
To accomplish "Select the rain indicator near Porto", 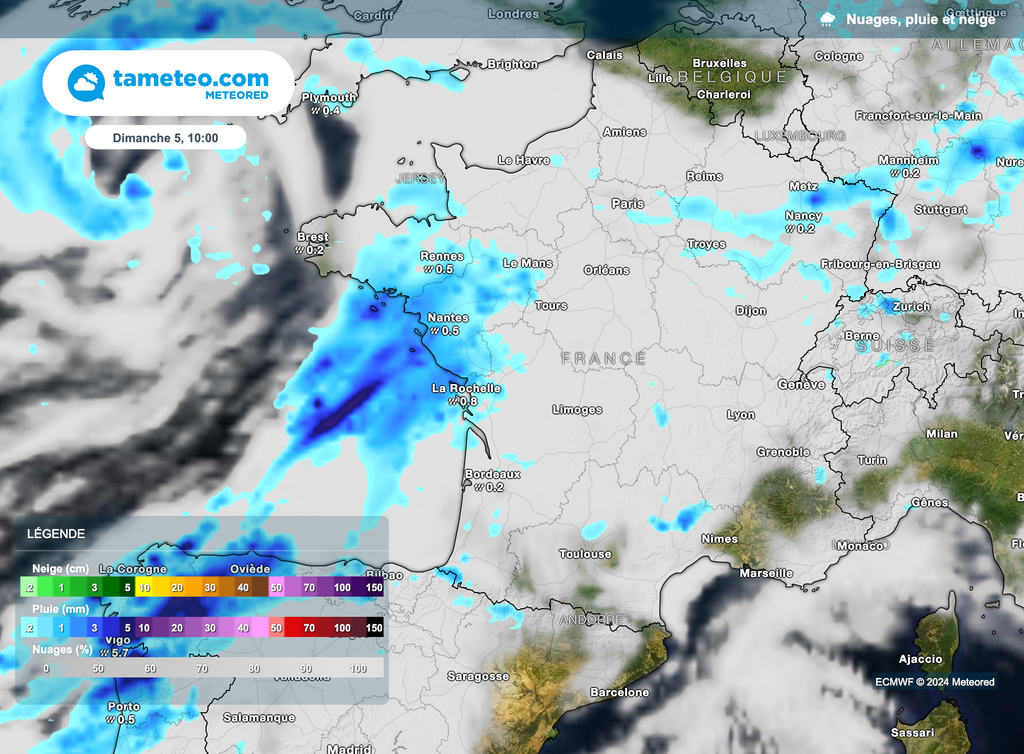I will [110, 718].
